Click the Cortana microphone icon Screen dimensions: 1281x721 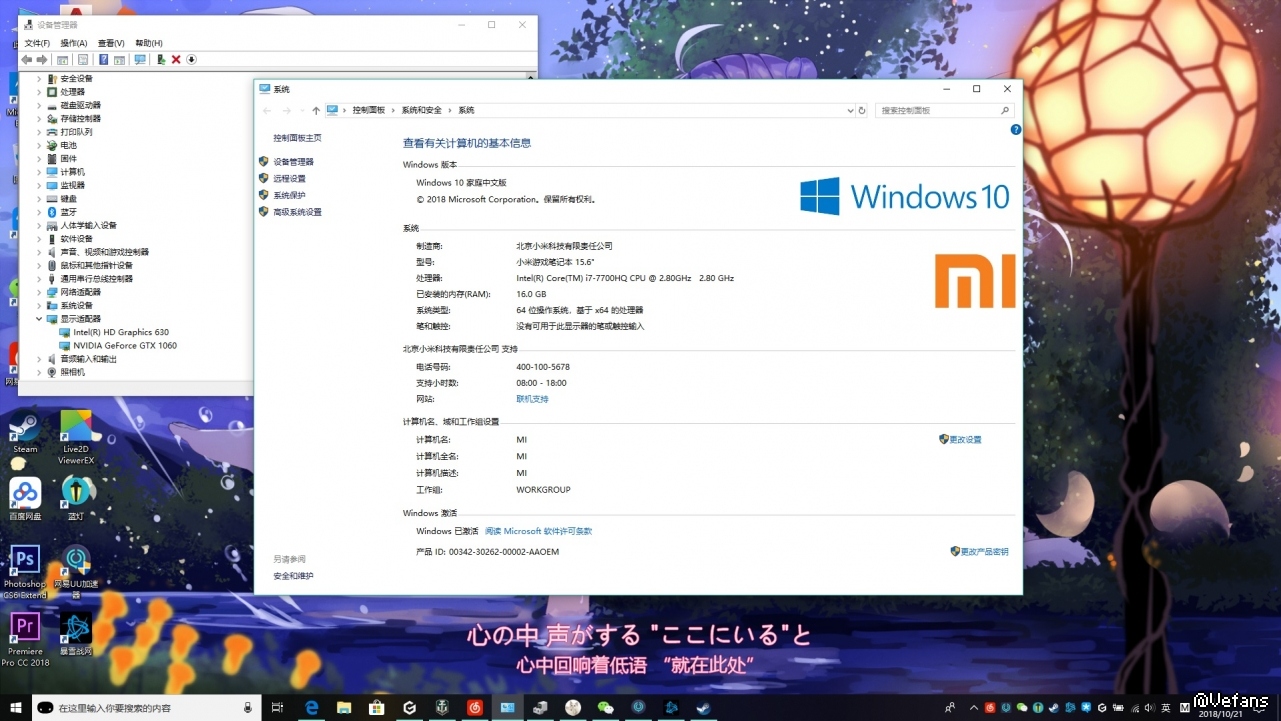click(x=248, y=707)
